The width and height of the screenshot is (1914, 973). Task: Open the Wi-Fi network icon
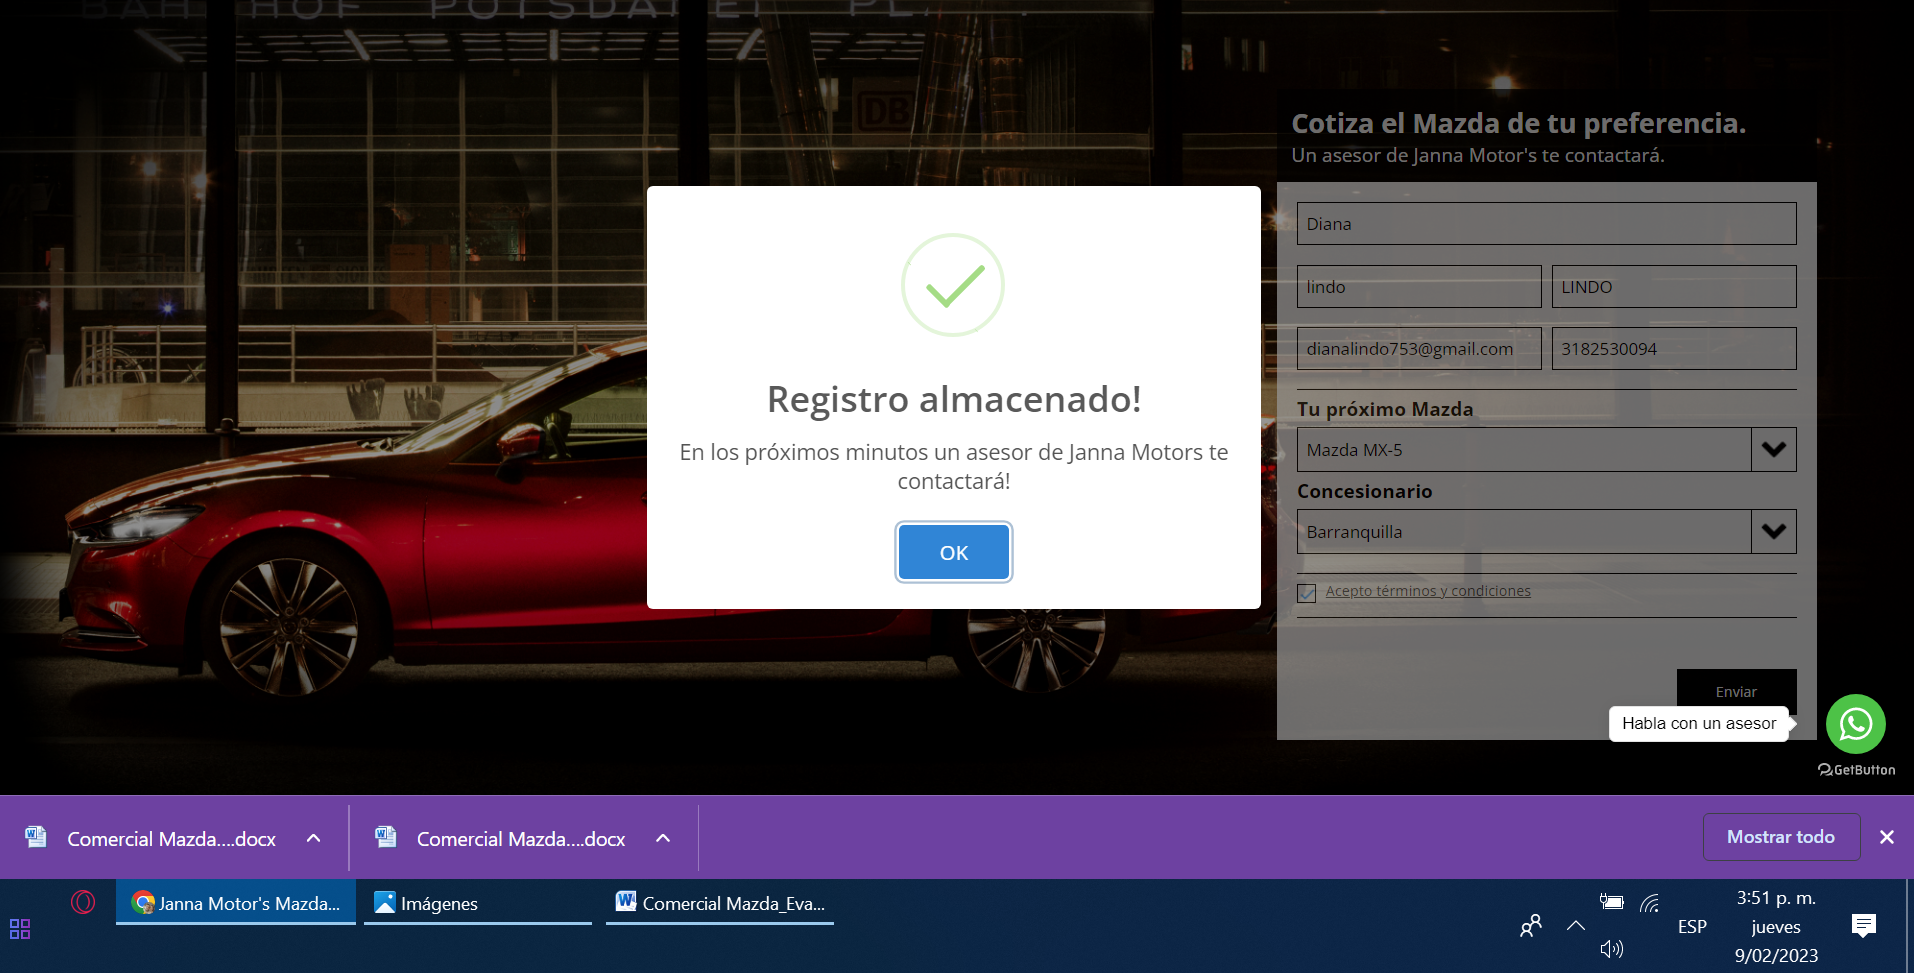pos(1650,903)
